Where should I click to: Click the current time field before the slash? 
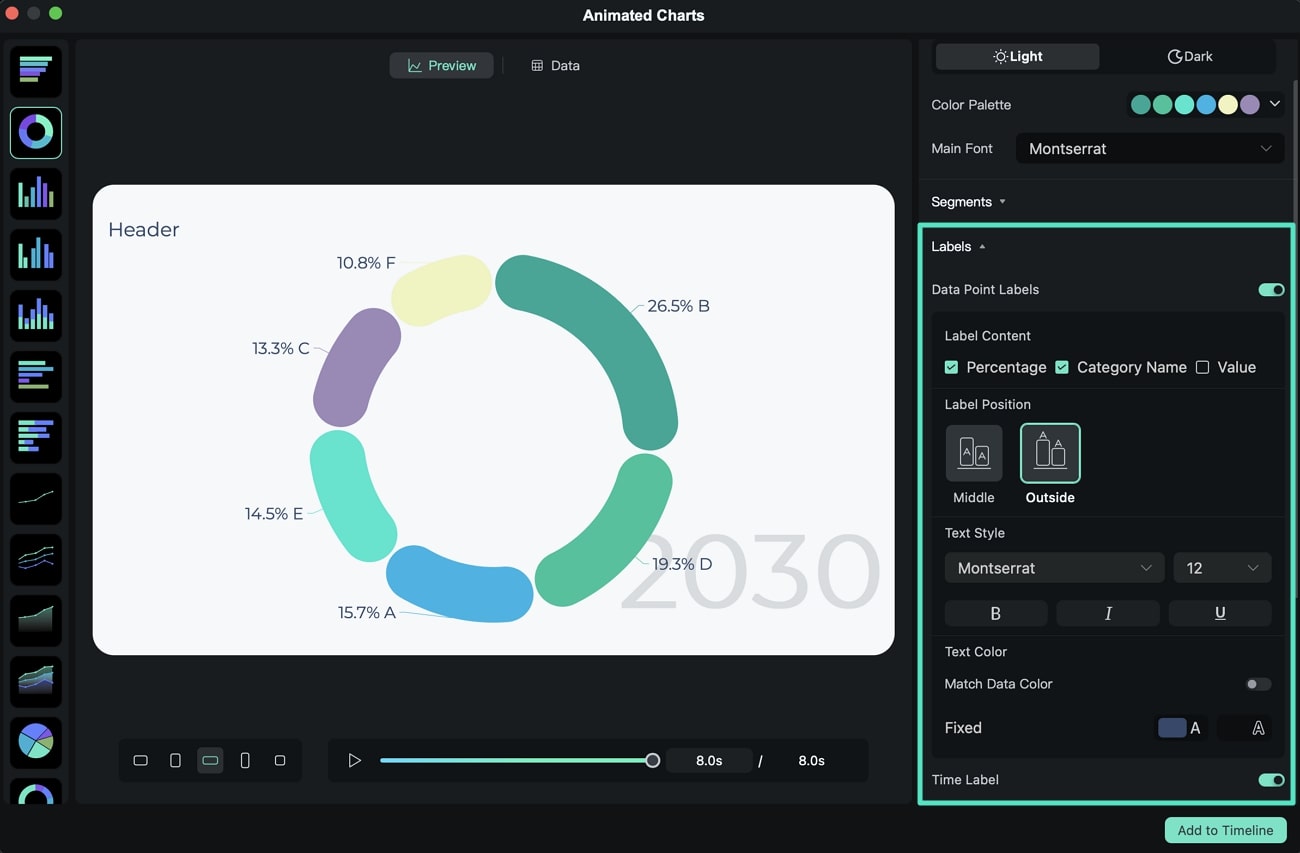(x=709, y=761)
